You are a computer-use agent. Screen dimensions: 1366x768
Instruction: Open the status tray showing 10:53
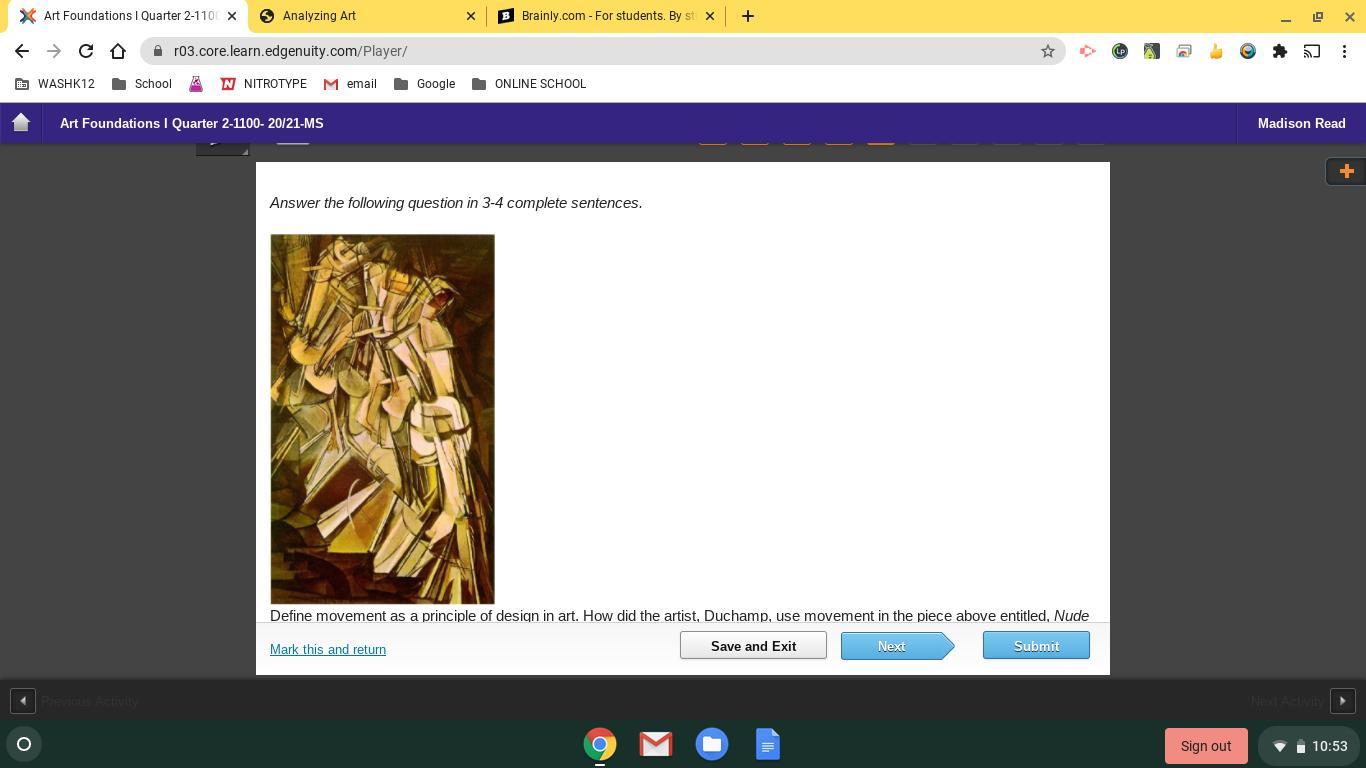click(x=1310, y=746)
